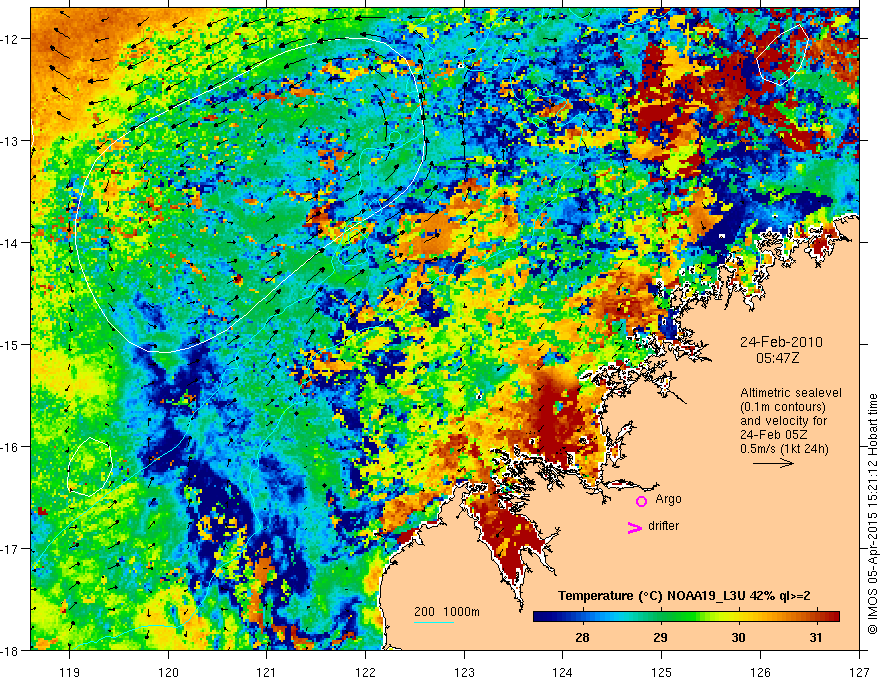Click the date label 24-Feb-2010

pyautogui.click(x=781, y=342)
